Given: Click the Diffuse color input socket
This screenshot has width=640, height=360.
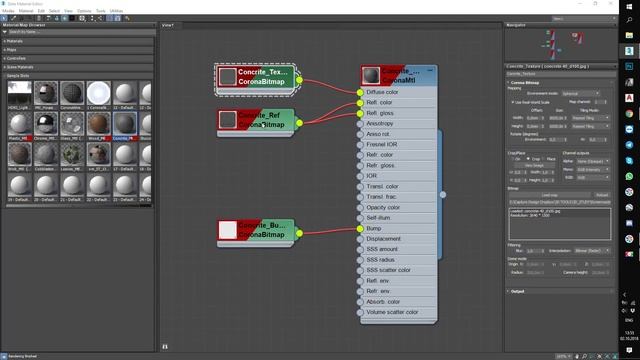Looking at the screenshot, I should tap(360, 92).
